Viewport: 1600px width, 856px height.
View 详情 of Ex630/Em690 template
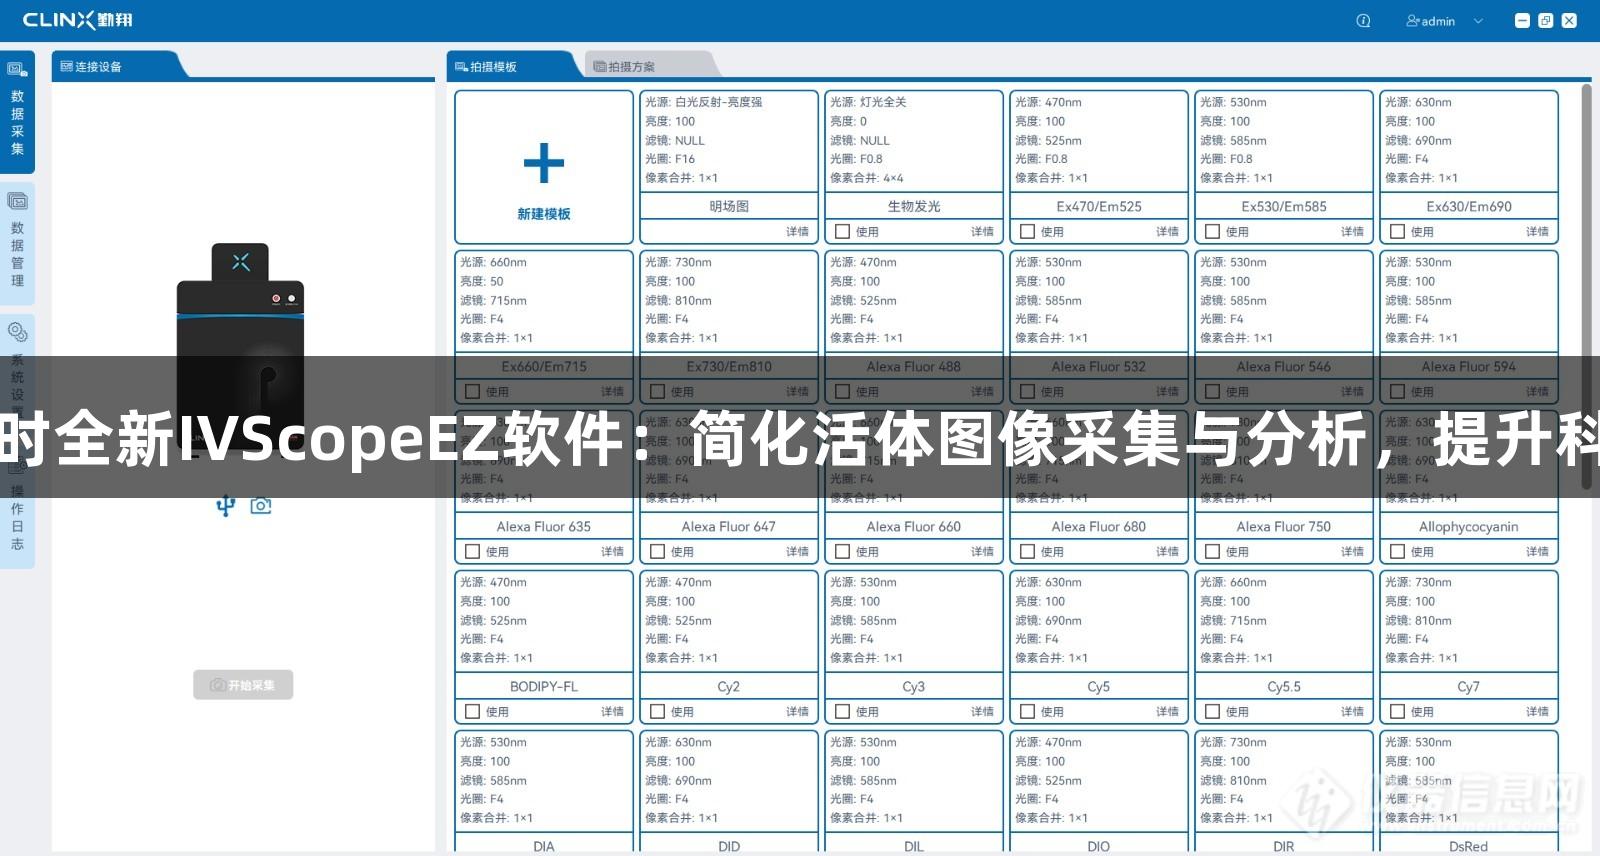point(1537,231)
